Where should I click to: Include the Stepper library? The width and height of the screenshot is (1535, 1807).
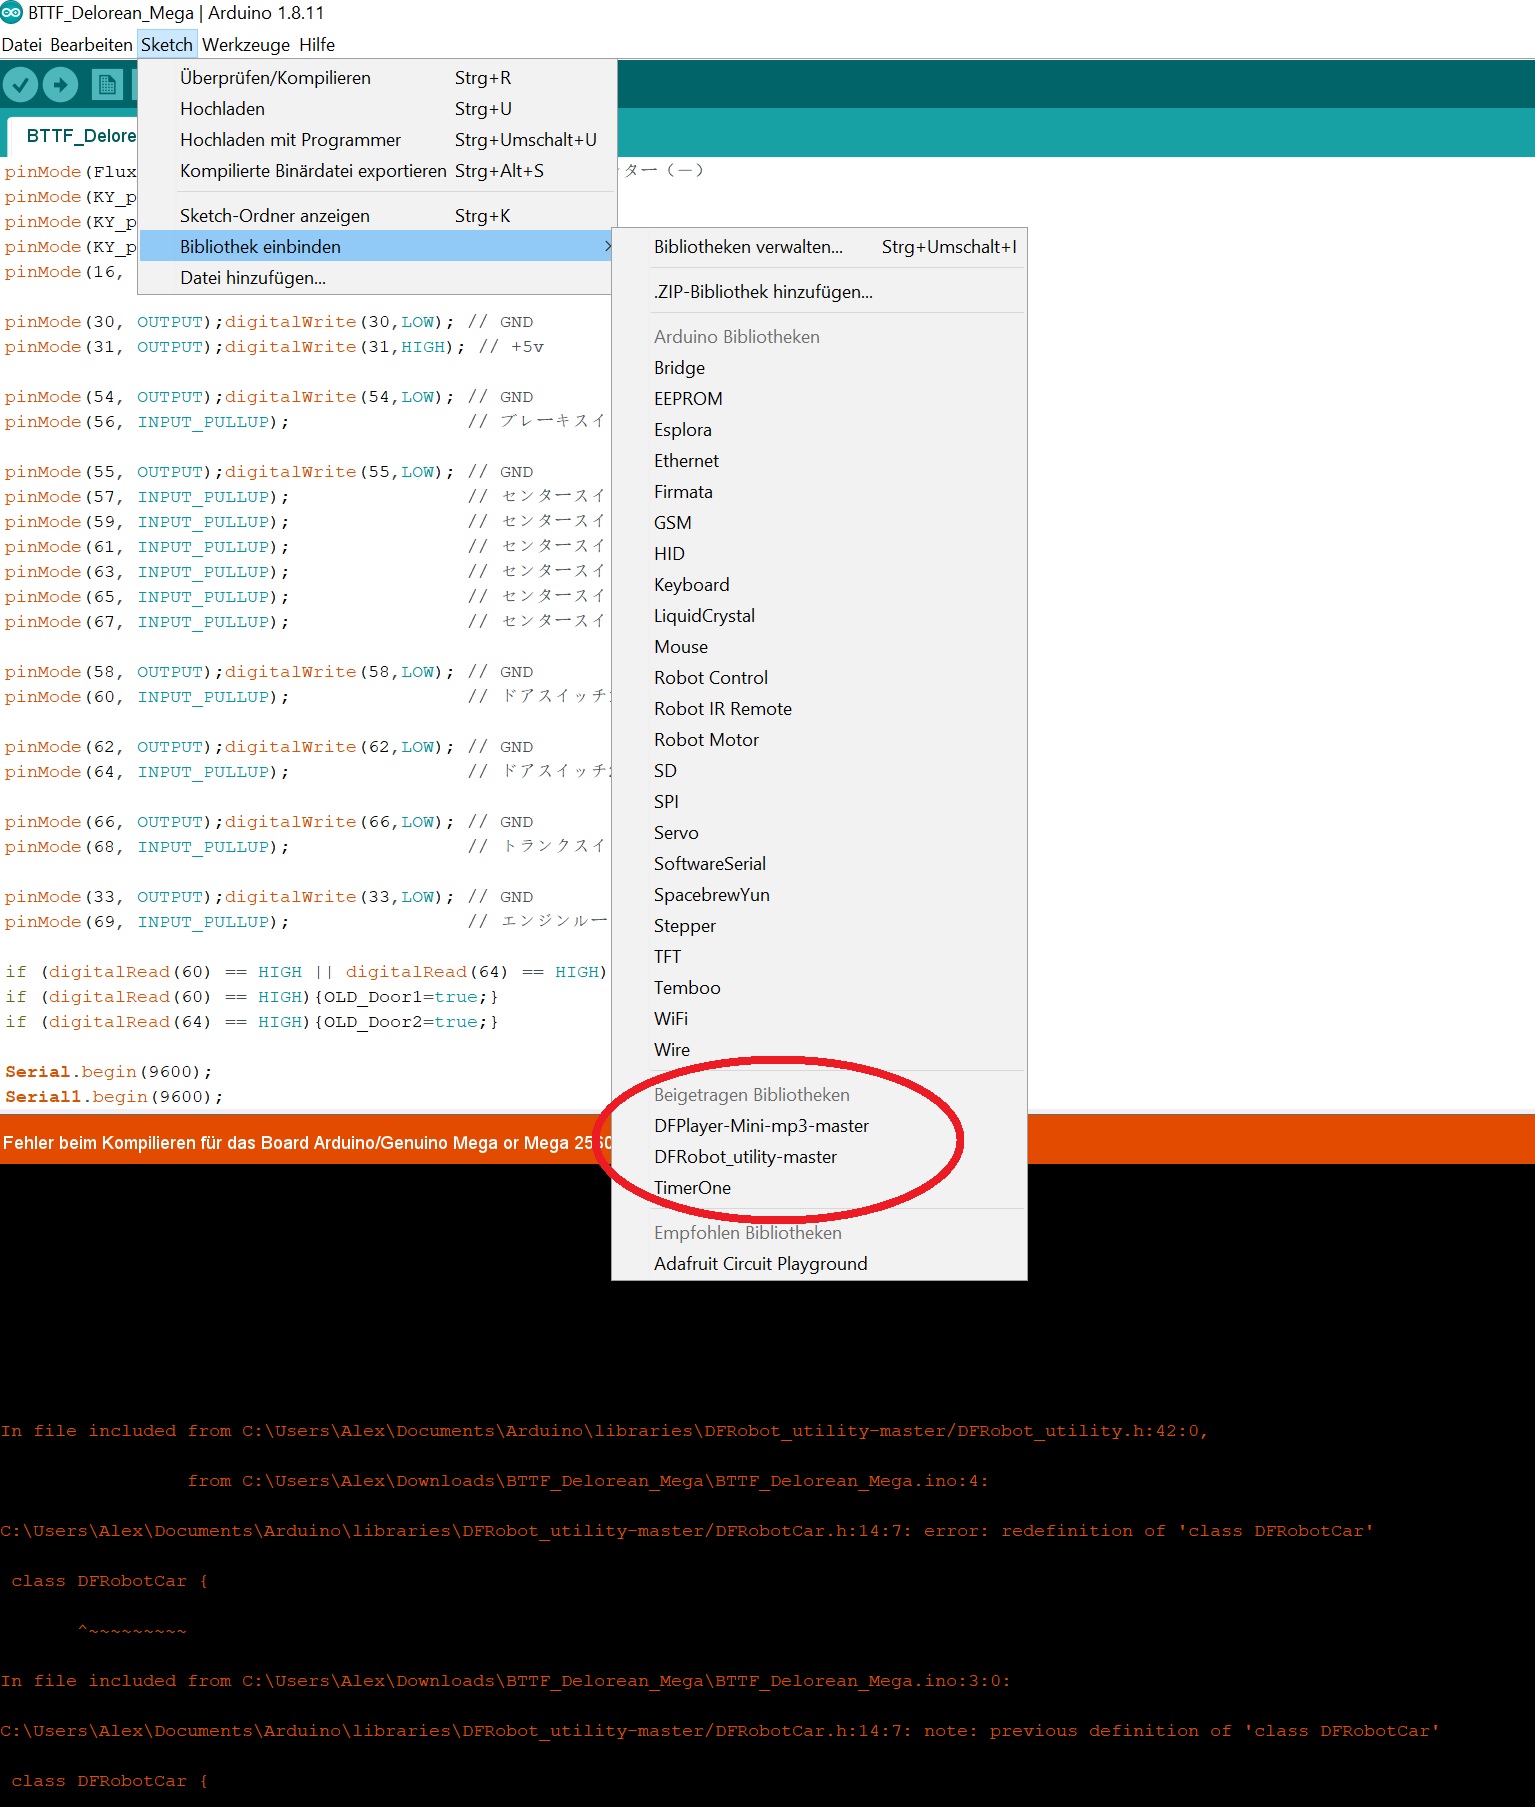[x=819, y=926]
